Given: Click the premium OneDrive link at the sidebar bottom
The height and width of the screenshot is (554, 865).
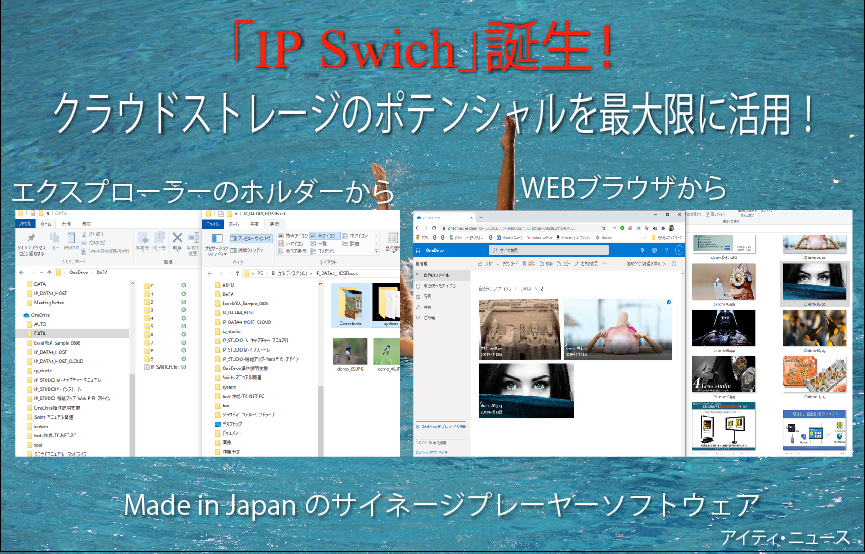Looking at the screenshot, I should coord(441,427).
